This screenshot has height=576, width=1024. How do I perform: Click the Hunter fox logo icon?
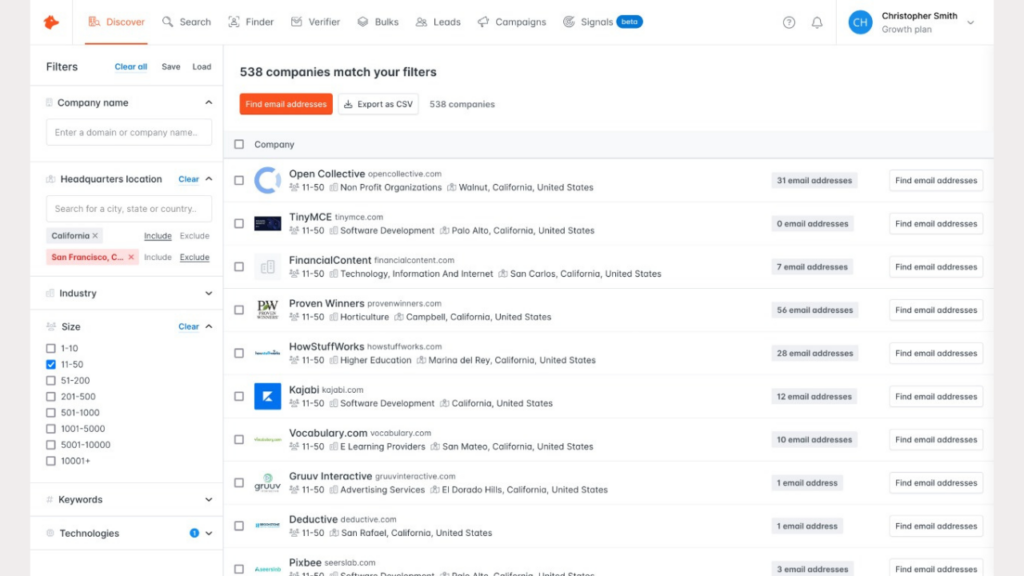click(51, 22)
